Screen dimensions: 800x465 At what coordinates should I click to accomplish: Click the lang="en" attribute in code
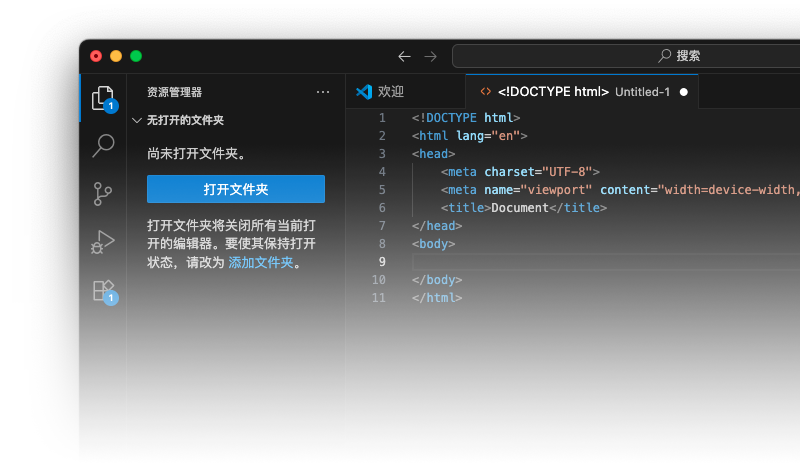pyautogui.click(x=488, y=136)
